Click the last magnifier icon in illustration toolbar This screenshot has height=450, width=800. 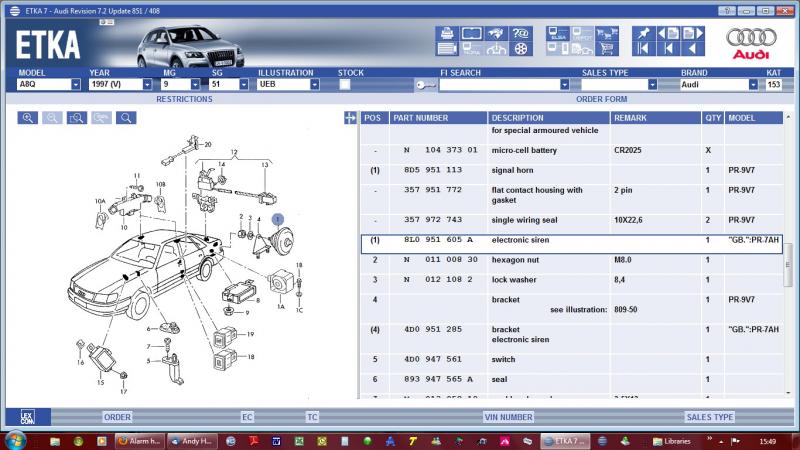[x=126, y=118]
